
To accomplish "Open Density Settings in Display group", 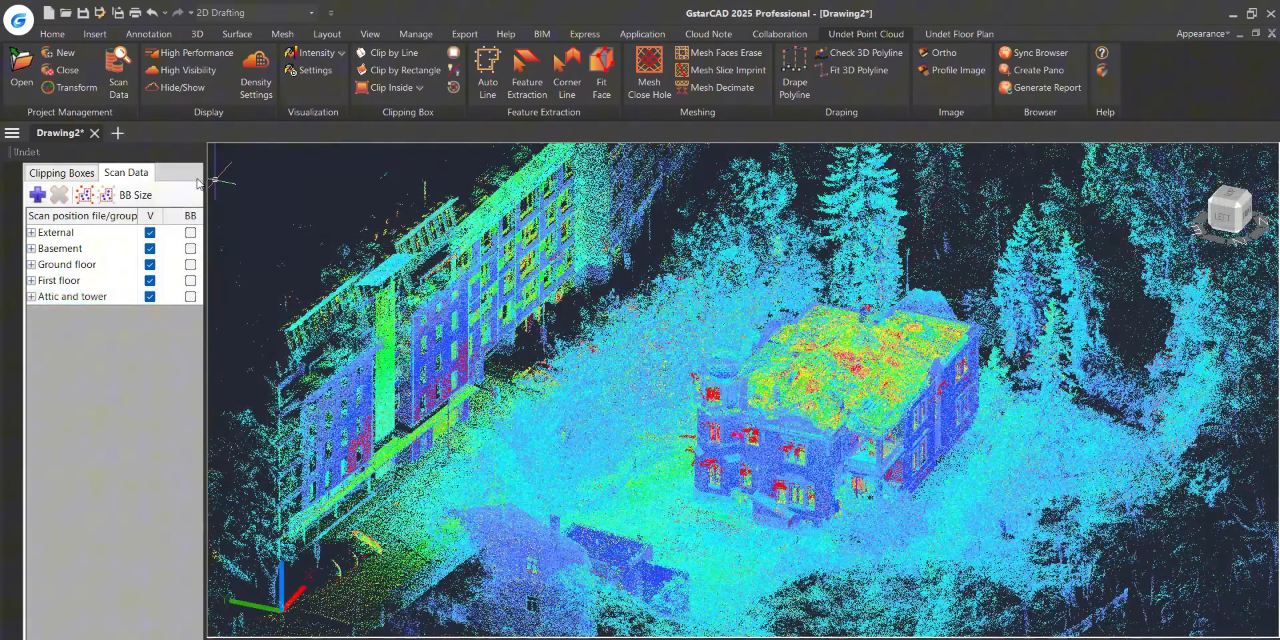I will (256, 74).
